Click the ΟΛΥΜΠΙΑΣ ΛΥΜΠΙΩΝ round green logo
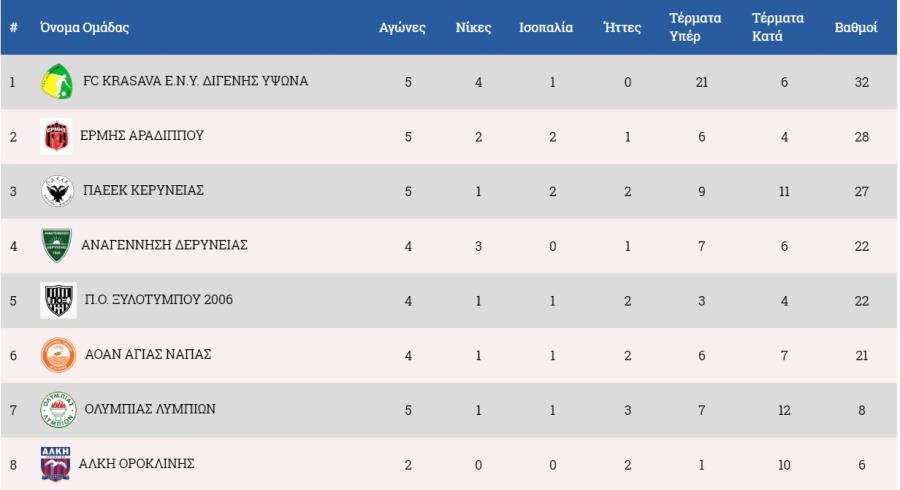This screenshot has height=490, width=900. click(56, 410)
